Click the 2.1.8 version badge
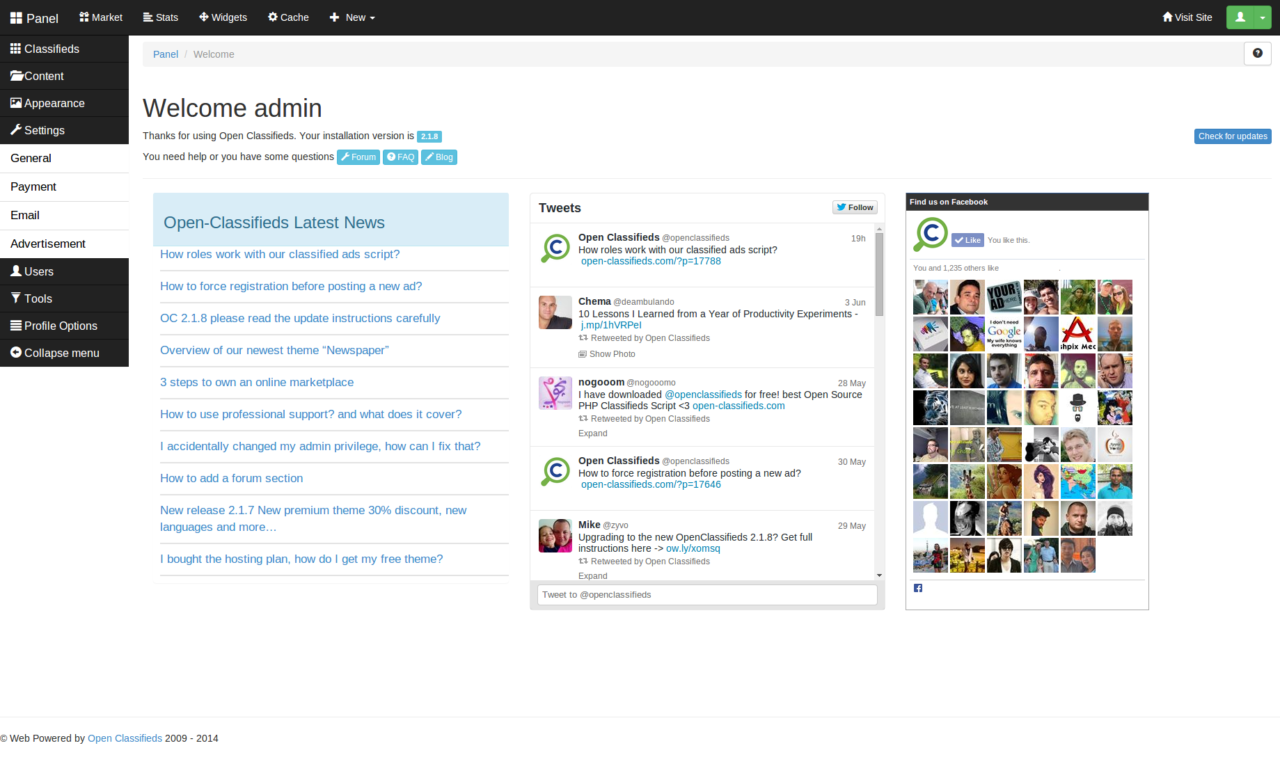 pos(429,136)
